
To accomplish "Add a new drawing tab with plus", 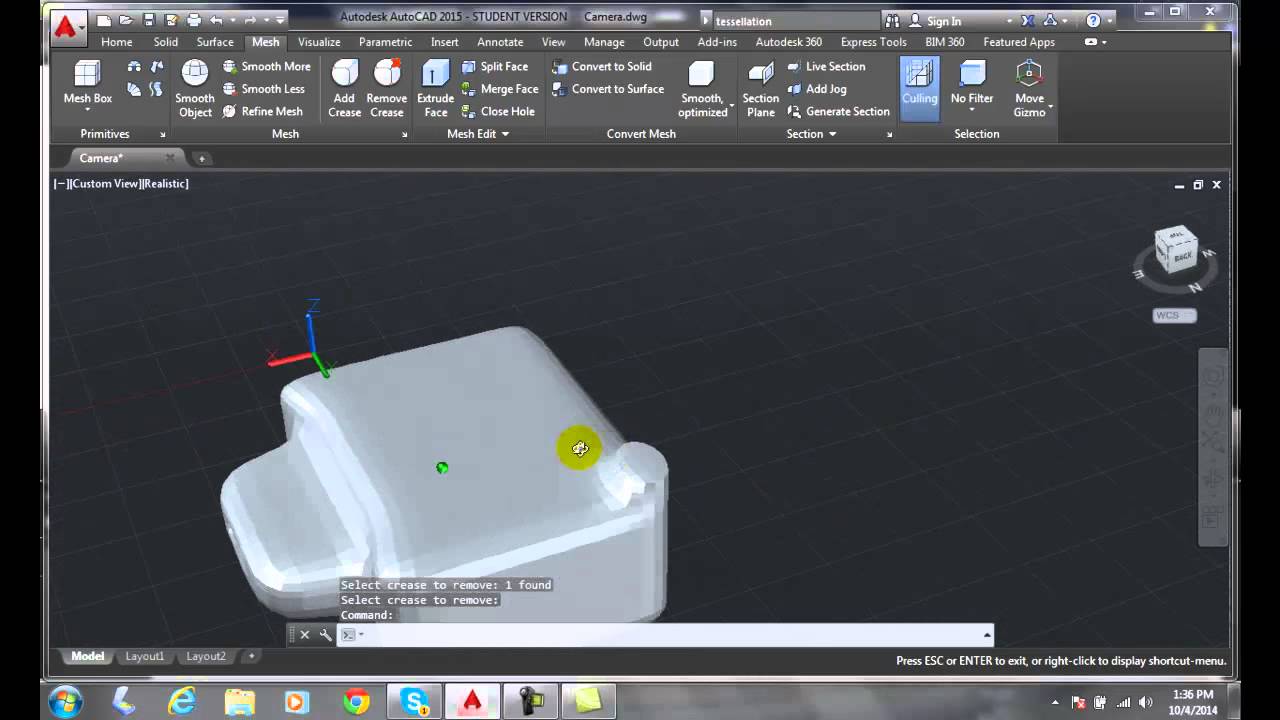I will pos(201,158).
